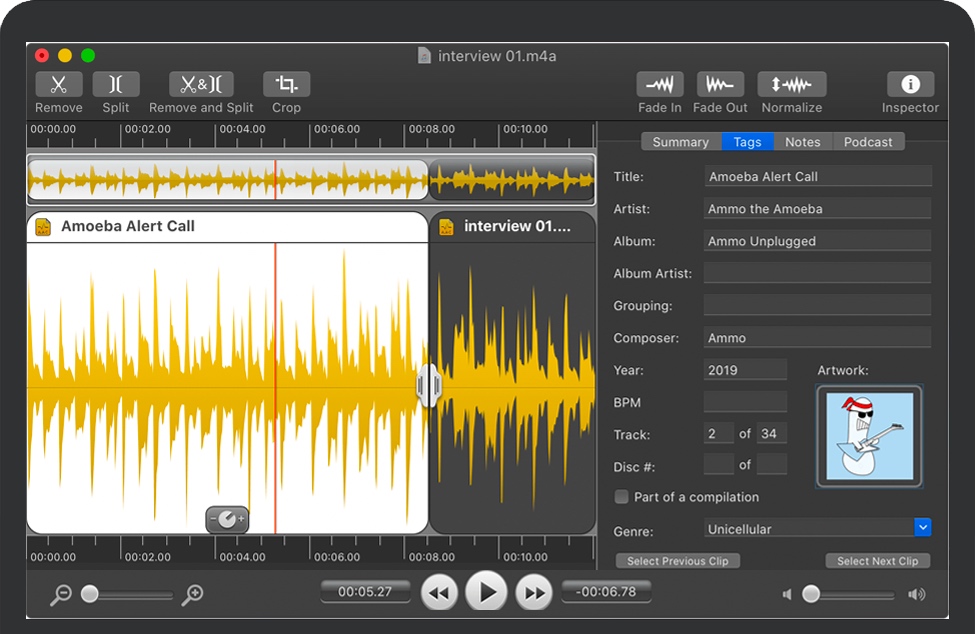Image resolution: width=975 pixels, height=634 pixels.
Task: Enable Part of a compilation checkbox
Action: coord(622,497)
